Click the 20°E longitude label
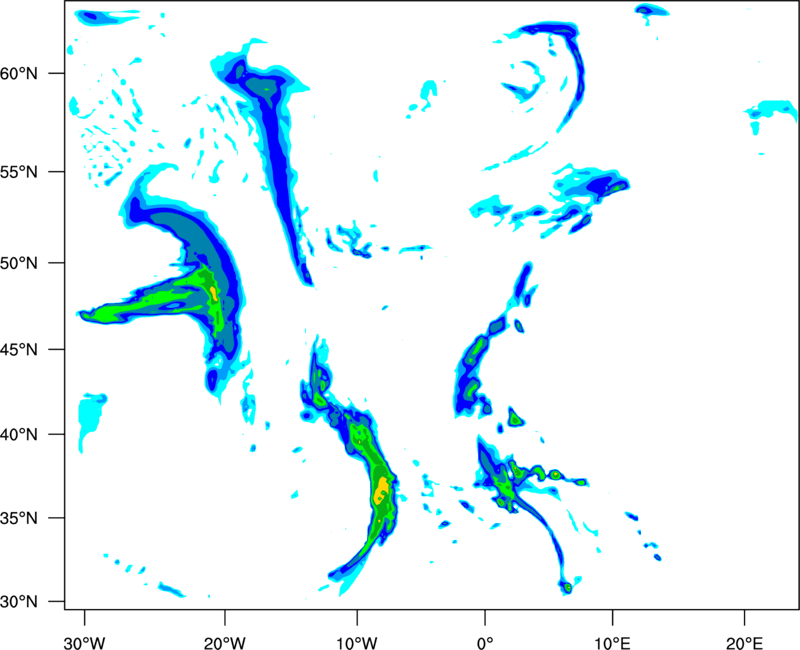The image size is (800, 650). coord(744,643)
